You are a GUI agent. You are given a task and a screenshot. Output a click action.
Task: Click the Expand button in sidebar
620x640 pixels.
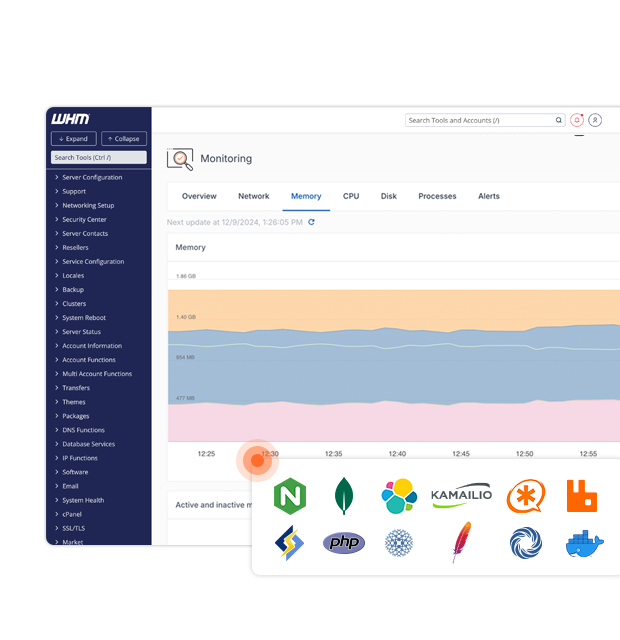coord(74,139)
